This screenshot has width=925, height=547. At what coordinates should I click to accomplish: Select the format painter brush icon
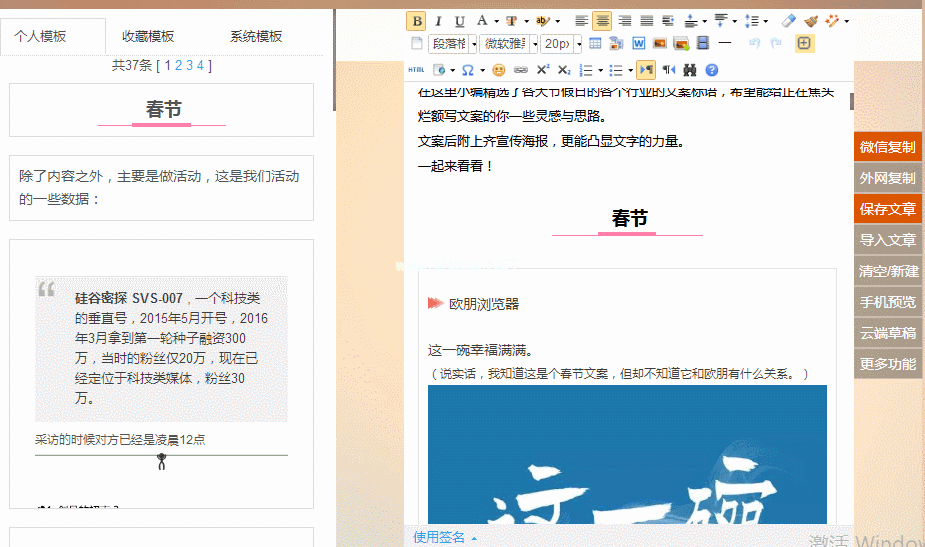810,21
